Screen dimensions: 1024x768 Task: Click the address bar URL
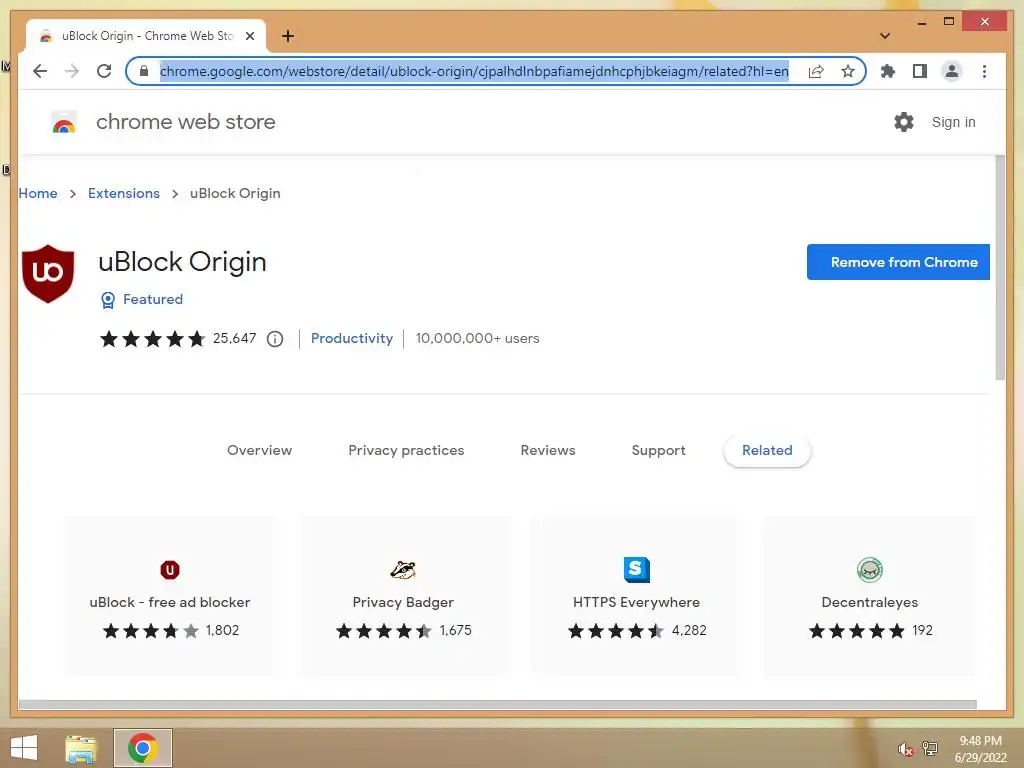[x=474, y=71]
